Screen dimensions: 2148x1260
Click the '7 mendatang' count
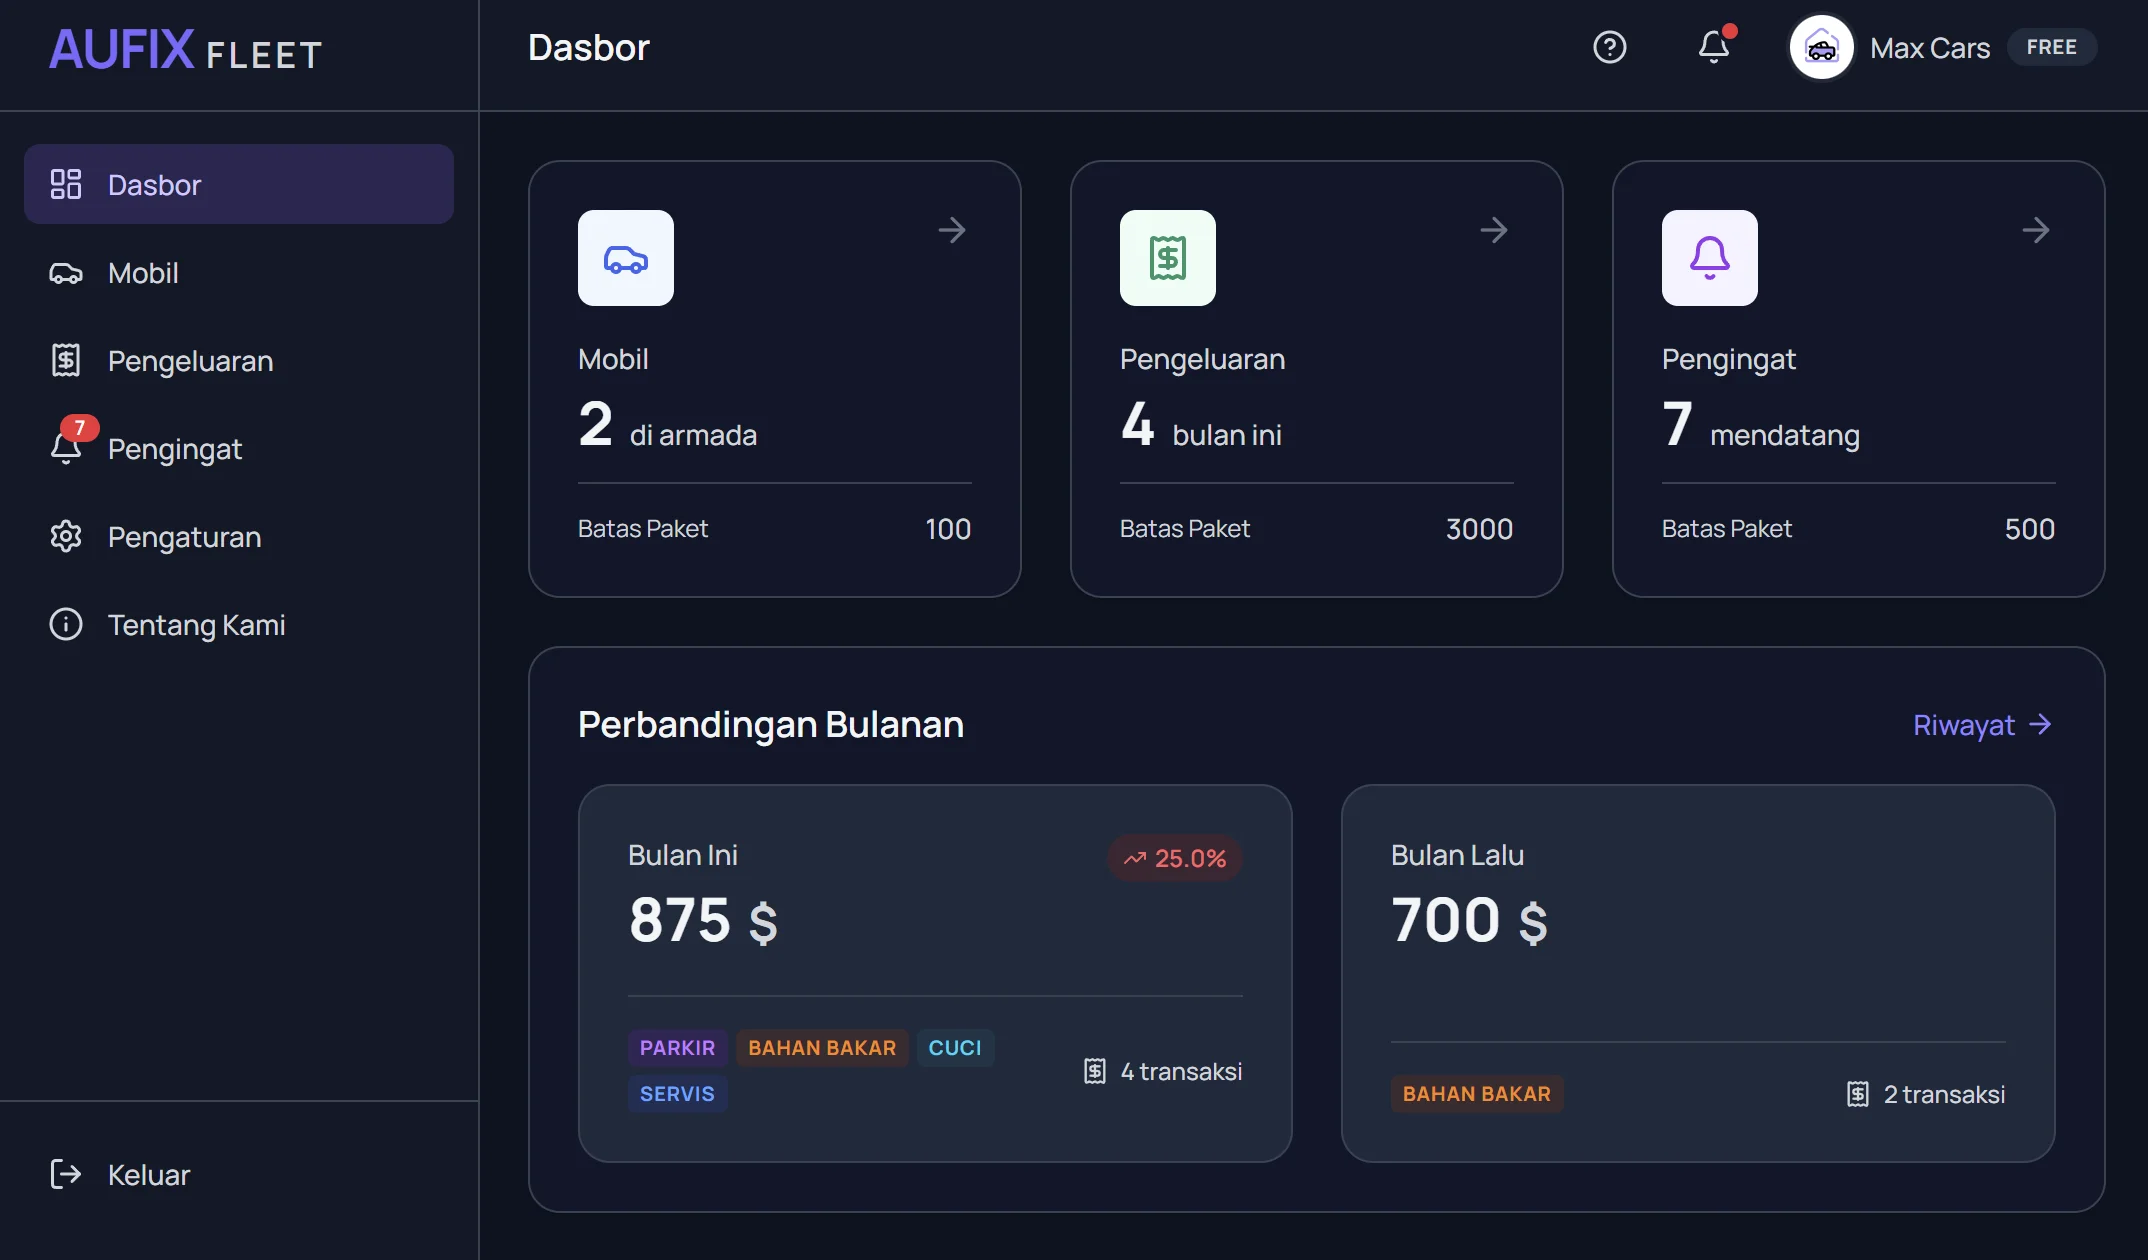click(1760, 425)
